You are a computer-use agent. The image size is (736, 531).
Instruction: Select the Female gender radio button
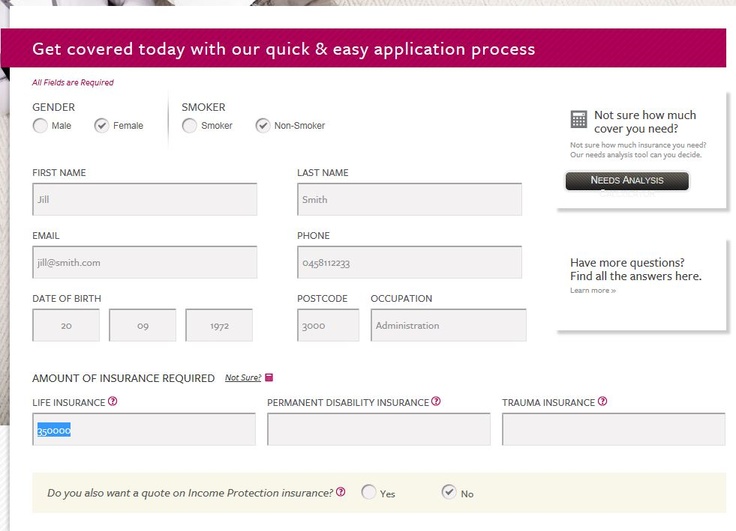[101, 126]
